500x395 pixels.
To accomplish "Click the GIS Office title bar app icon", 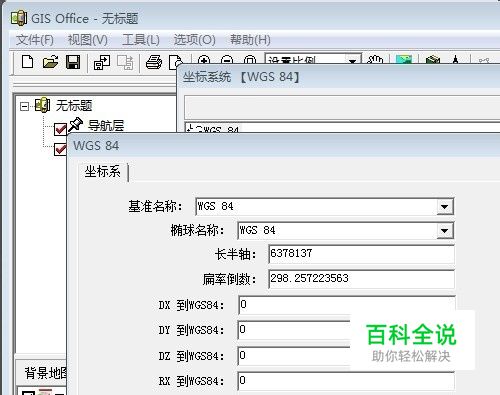I will pyautogui.click(x=19, y=18).
